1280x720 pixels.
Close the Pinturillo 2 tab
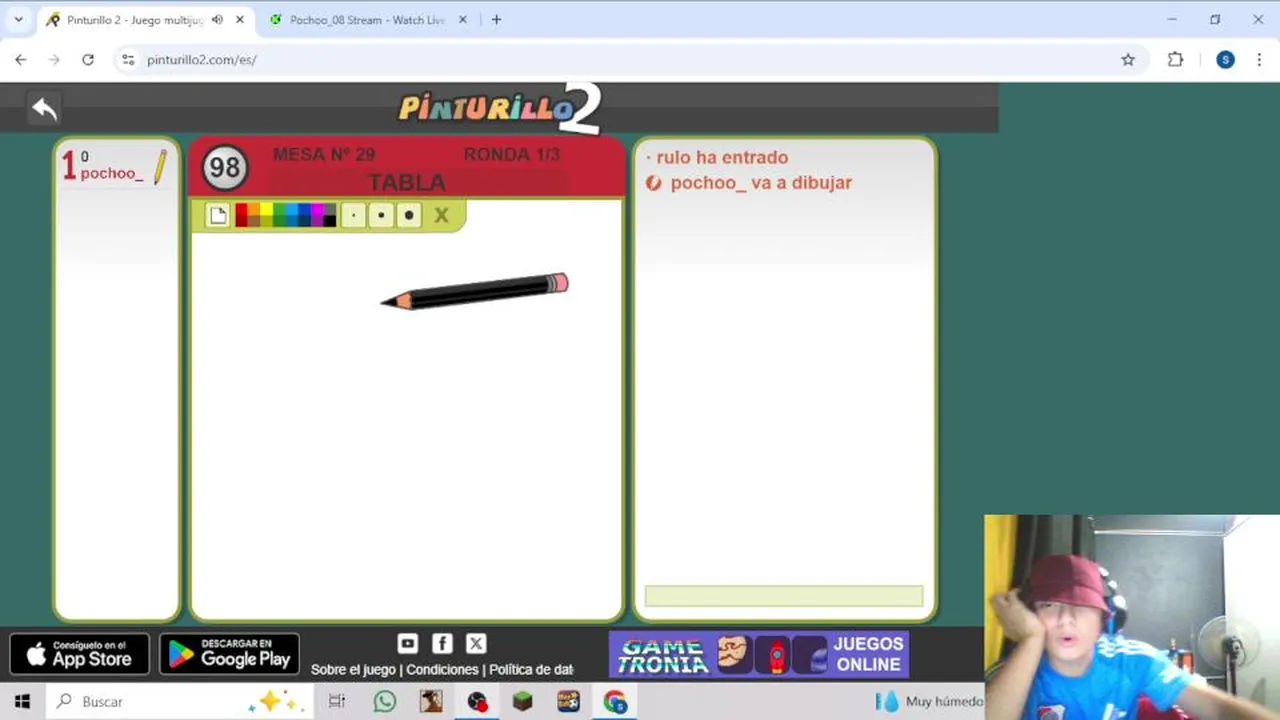click(x=239, y=19)
